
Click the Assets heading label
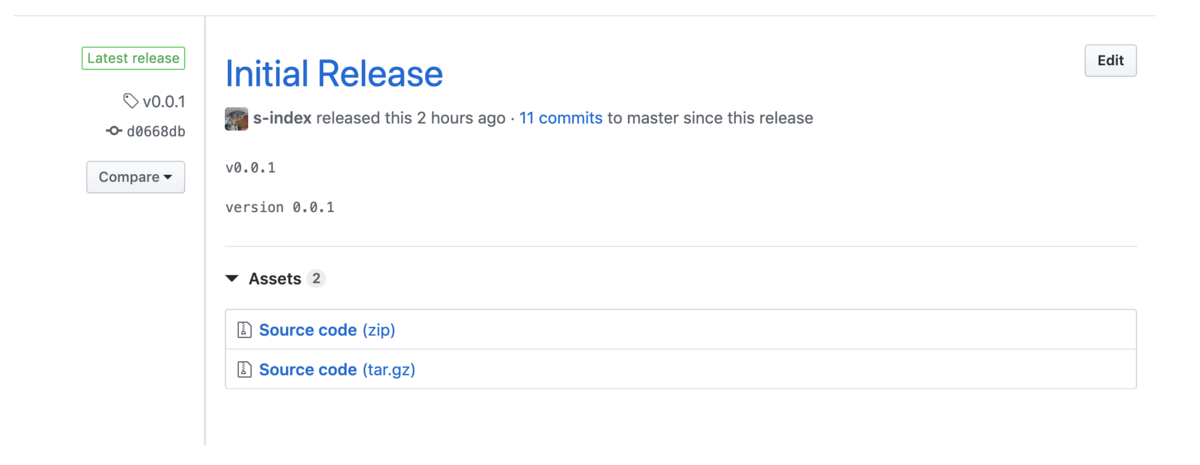275,279
